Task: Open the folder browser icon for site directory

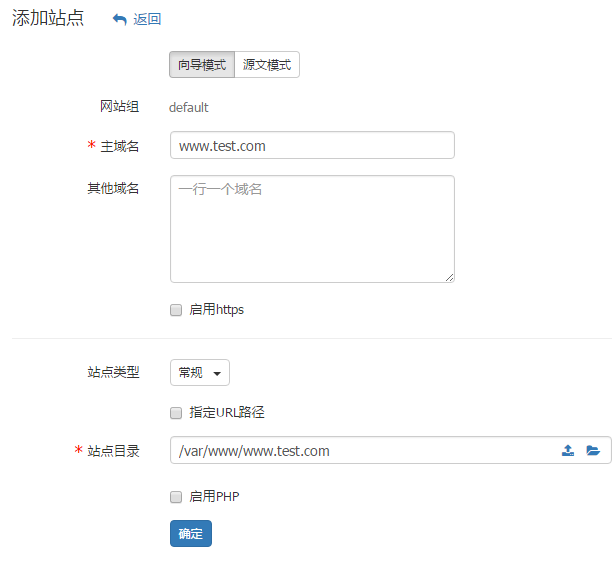Action: [593, 451]
